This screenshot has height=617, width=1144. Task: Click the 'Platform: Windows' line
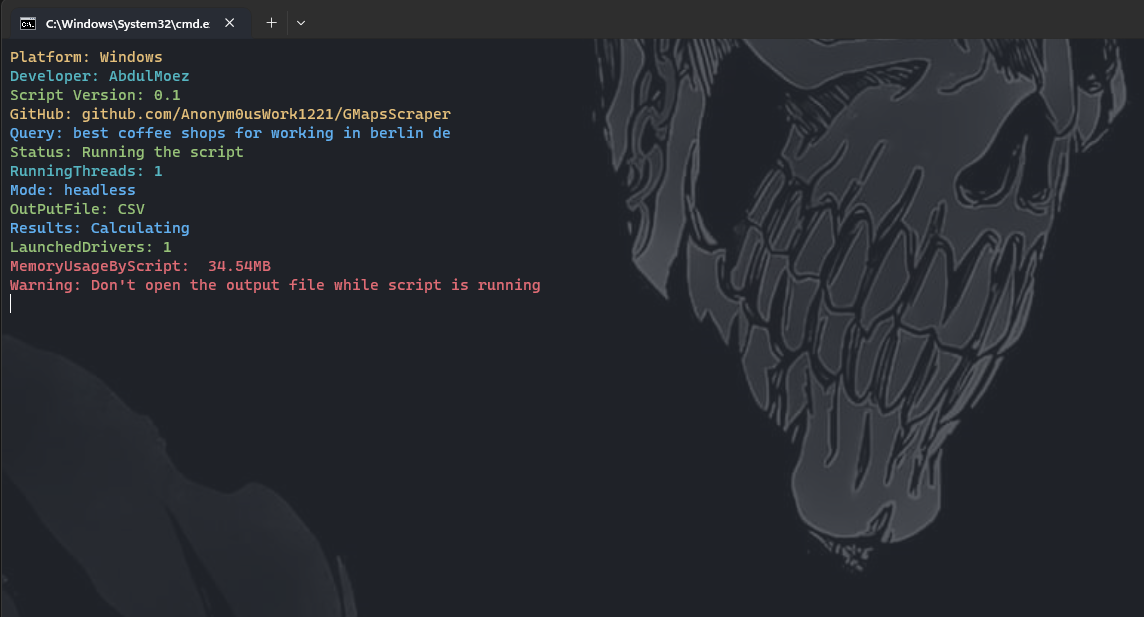[x=86, y=57]
